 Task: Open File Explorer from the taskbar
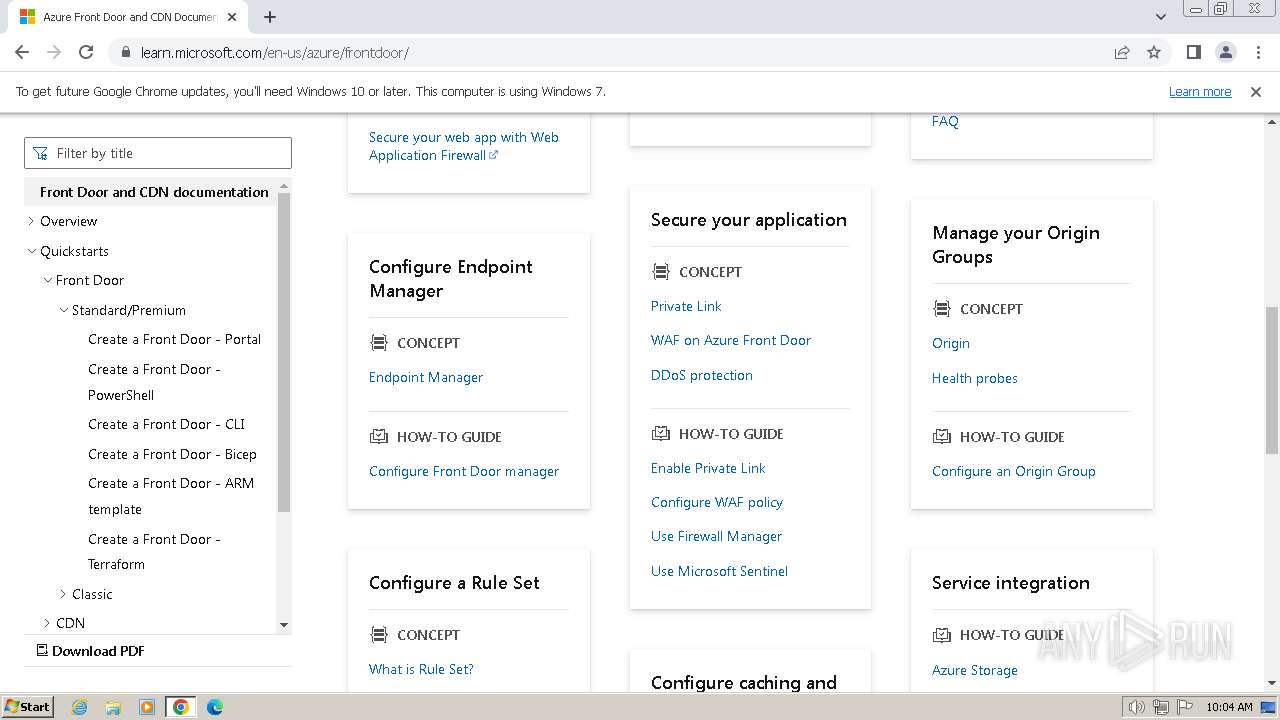tap(113, 707)
